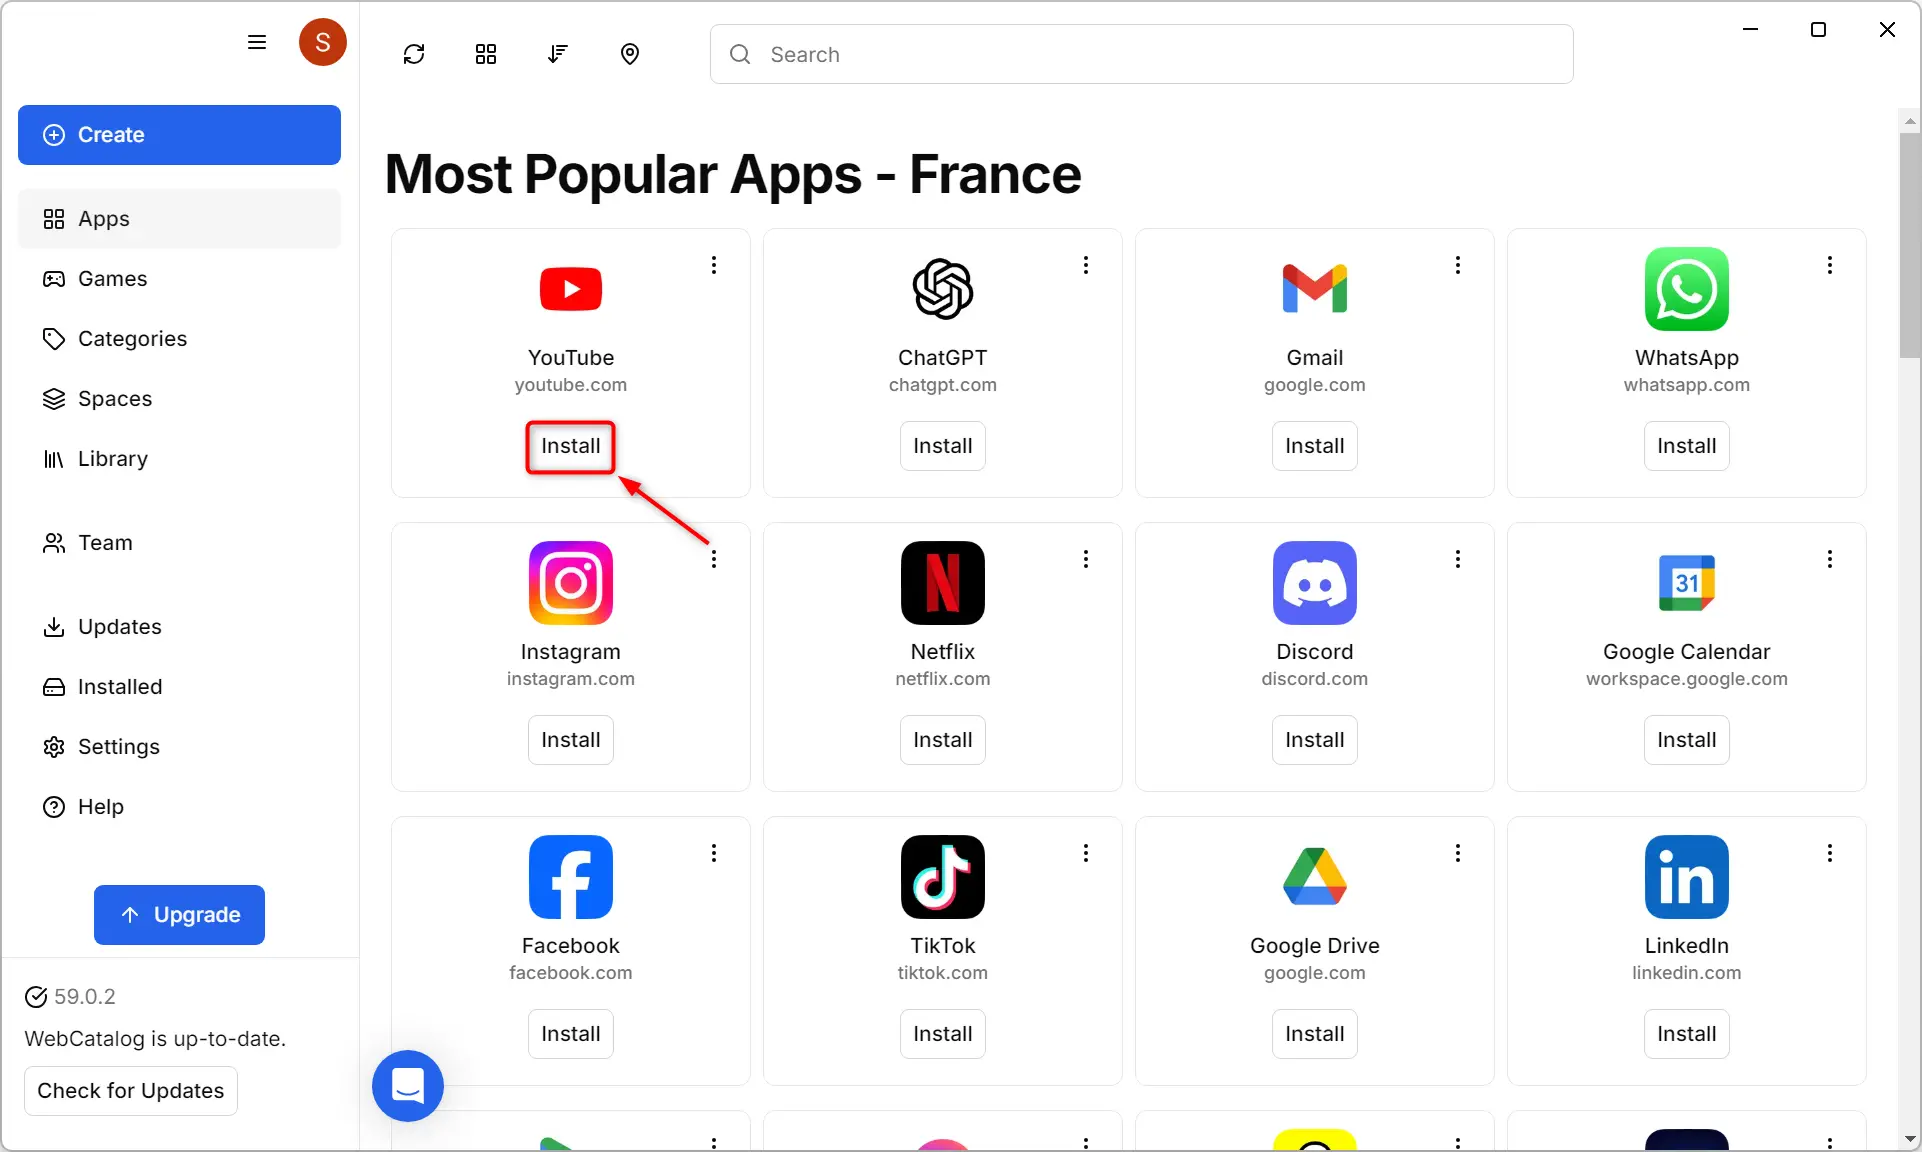Image resolution: width=1922 pixels, height=1152 pixels.
Task: Click the Instagram app icon
Action: 570,583
